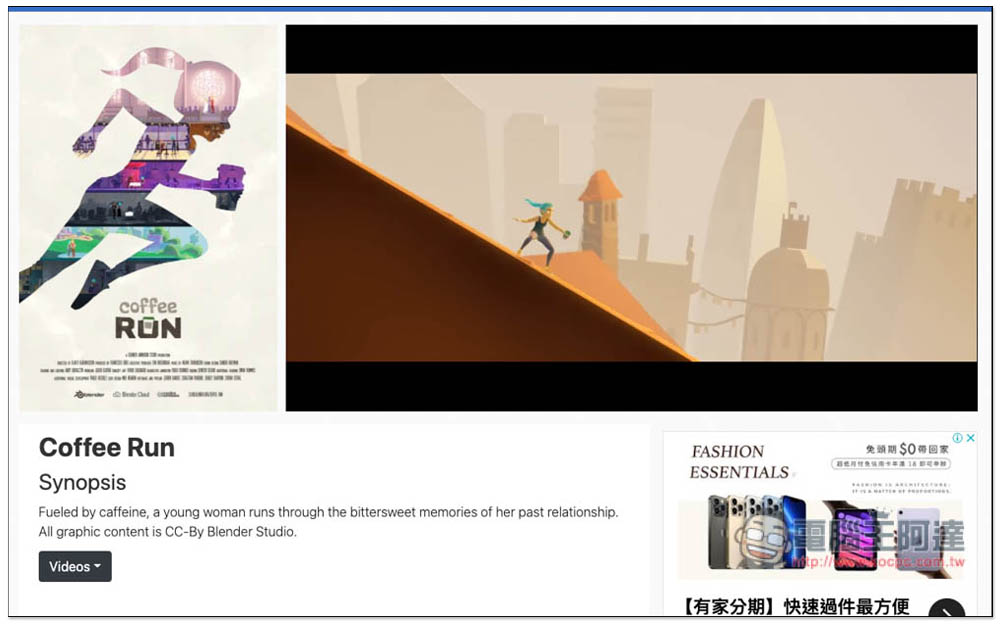Close the ad with the X icon

point(970,438)
